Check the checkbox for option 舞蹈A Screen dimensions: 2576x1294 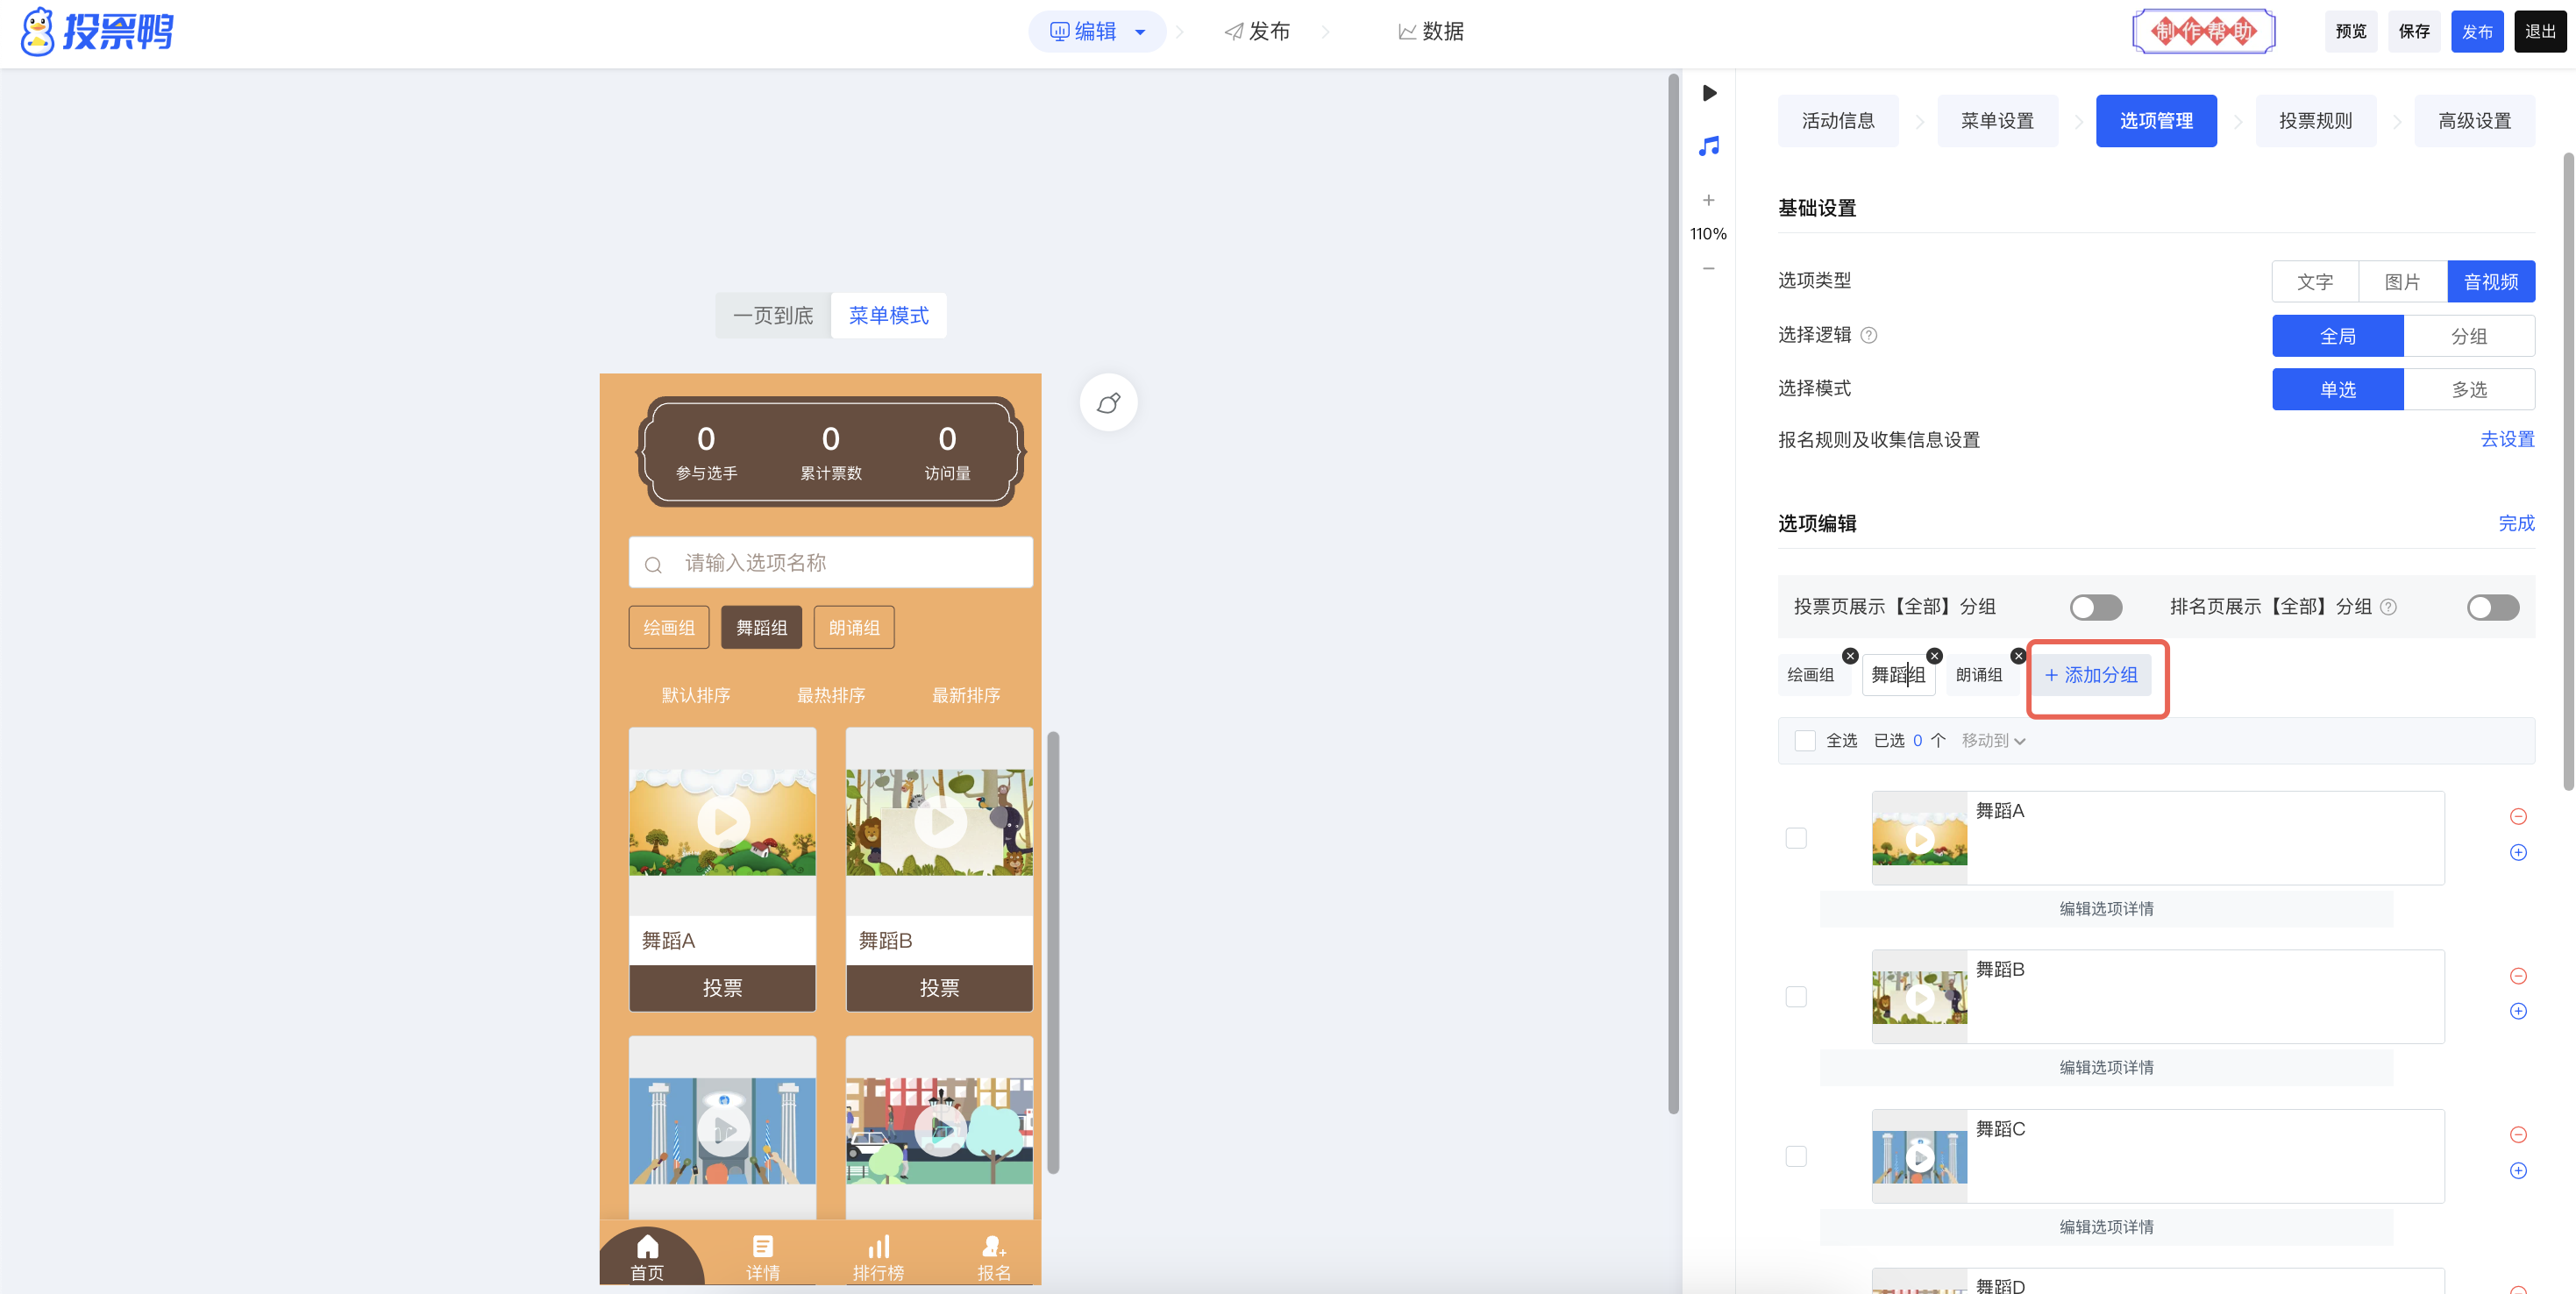point(1796,838)
